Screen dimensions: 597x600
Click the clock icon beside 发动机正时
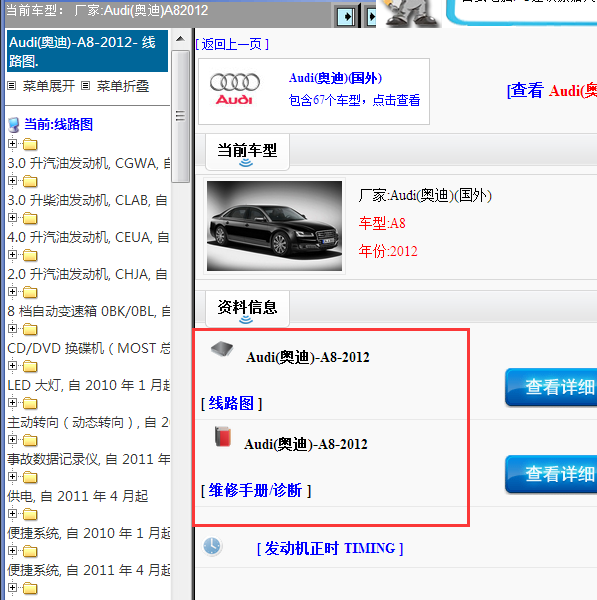coord(212,546)
